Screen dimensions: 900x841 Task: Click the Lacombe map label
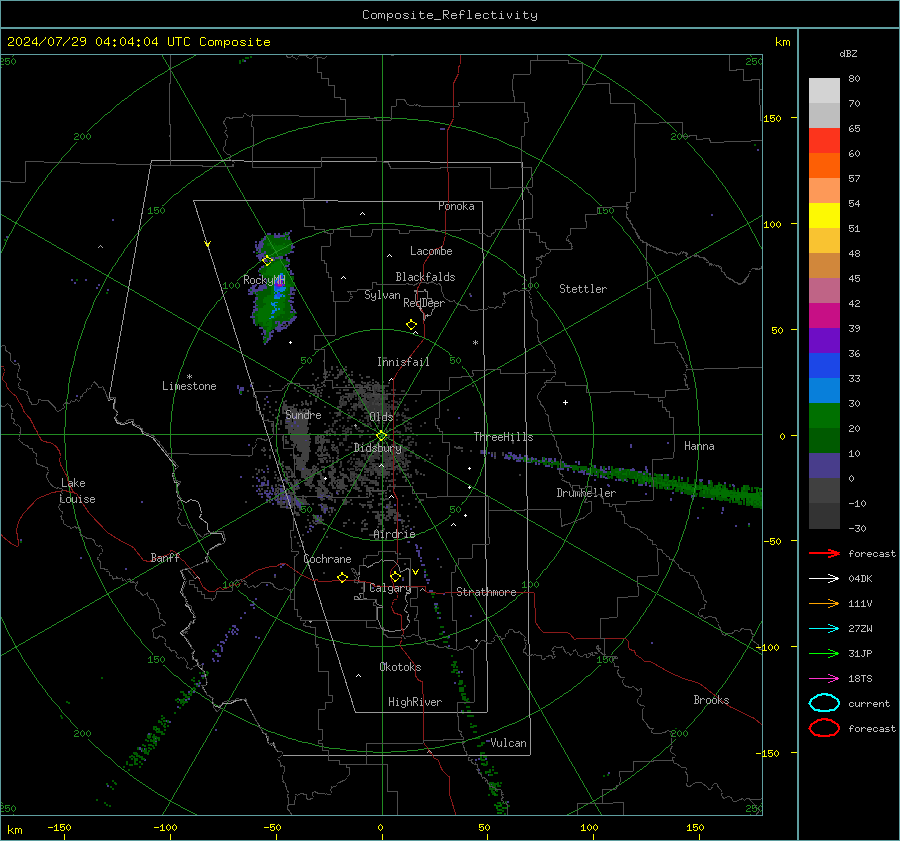point(431,251)
